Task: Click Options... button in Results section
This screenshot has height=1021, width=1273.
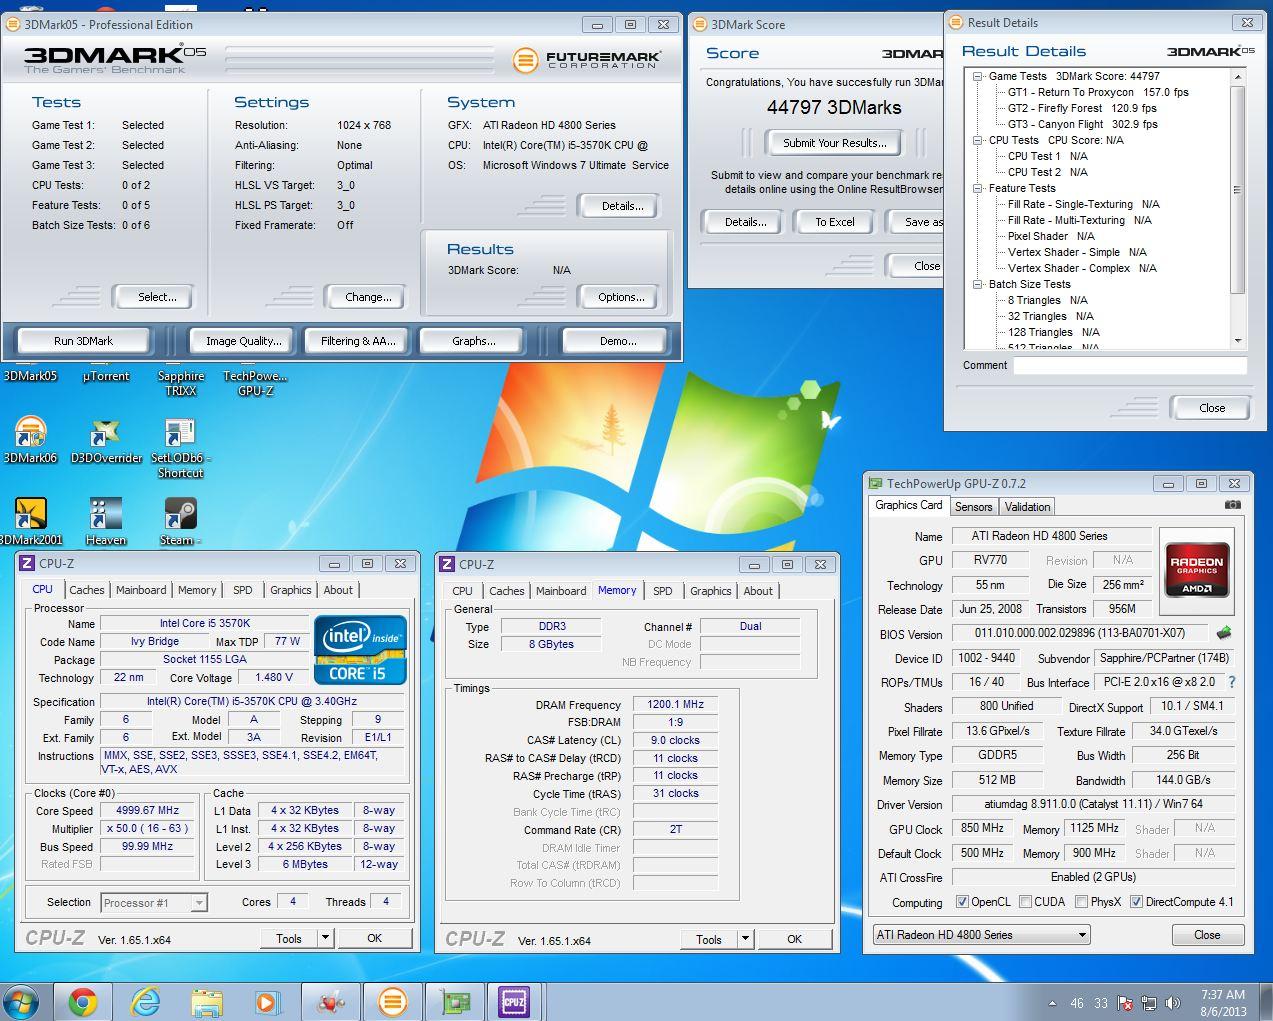Action: click(621, 297)
